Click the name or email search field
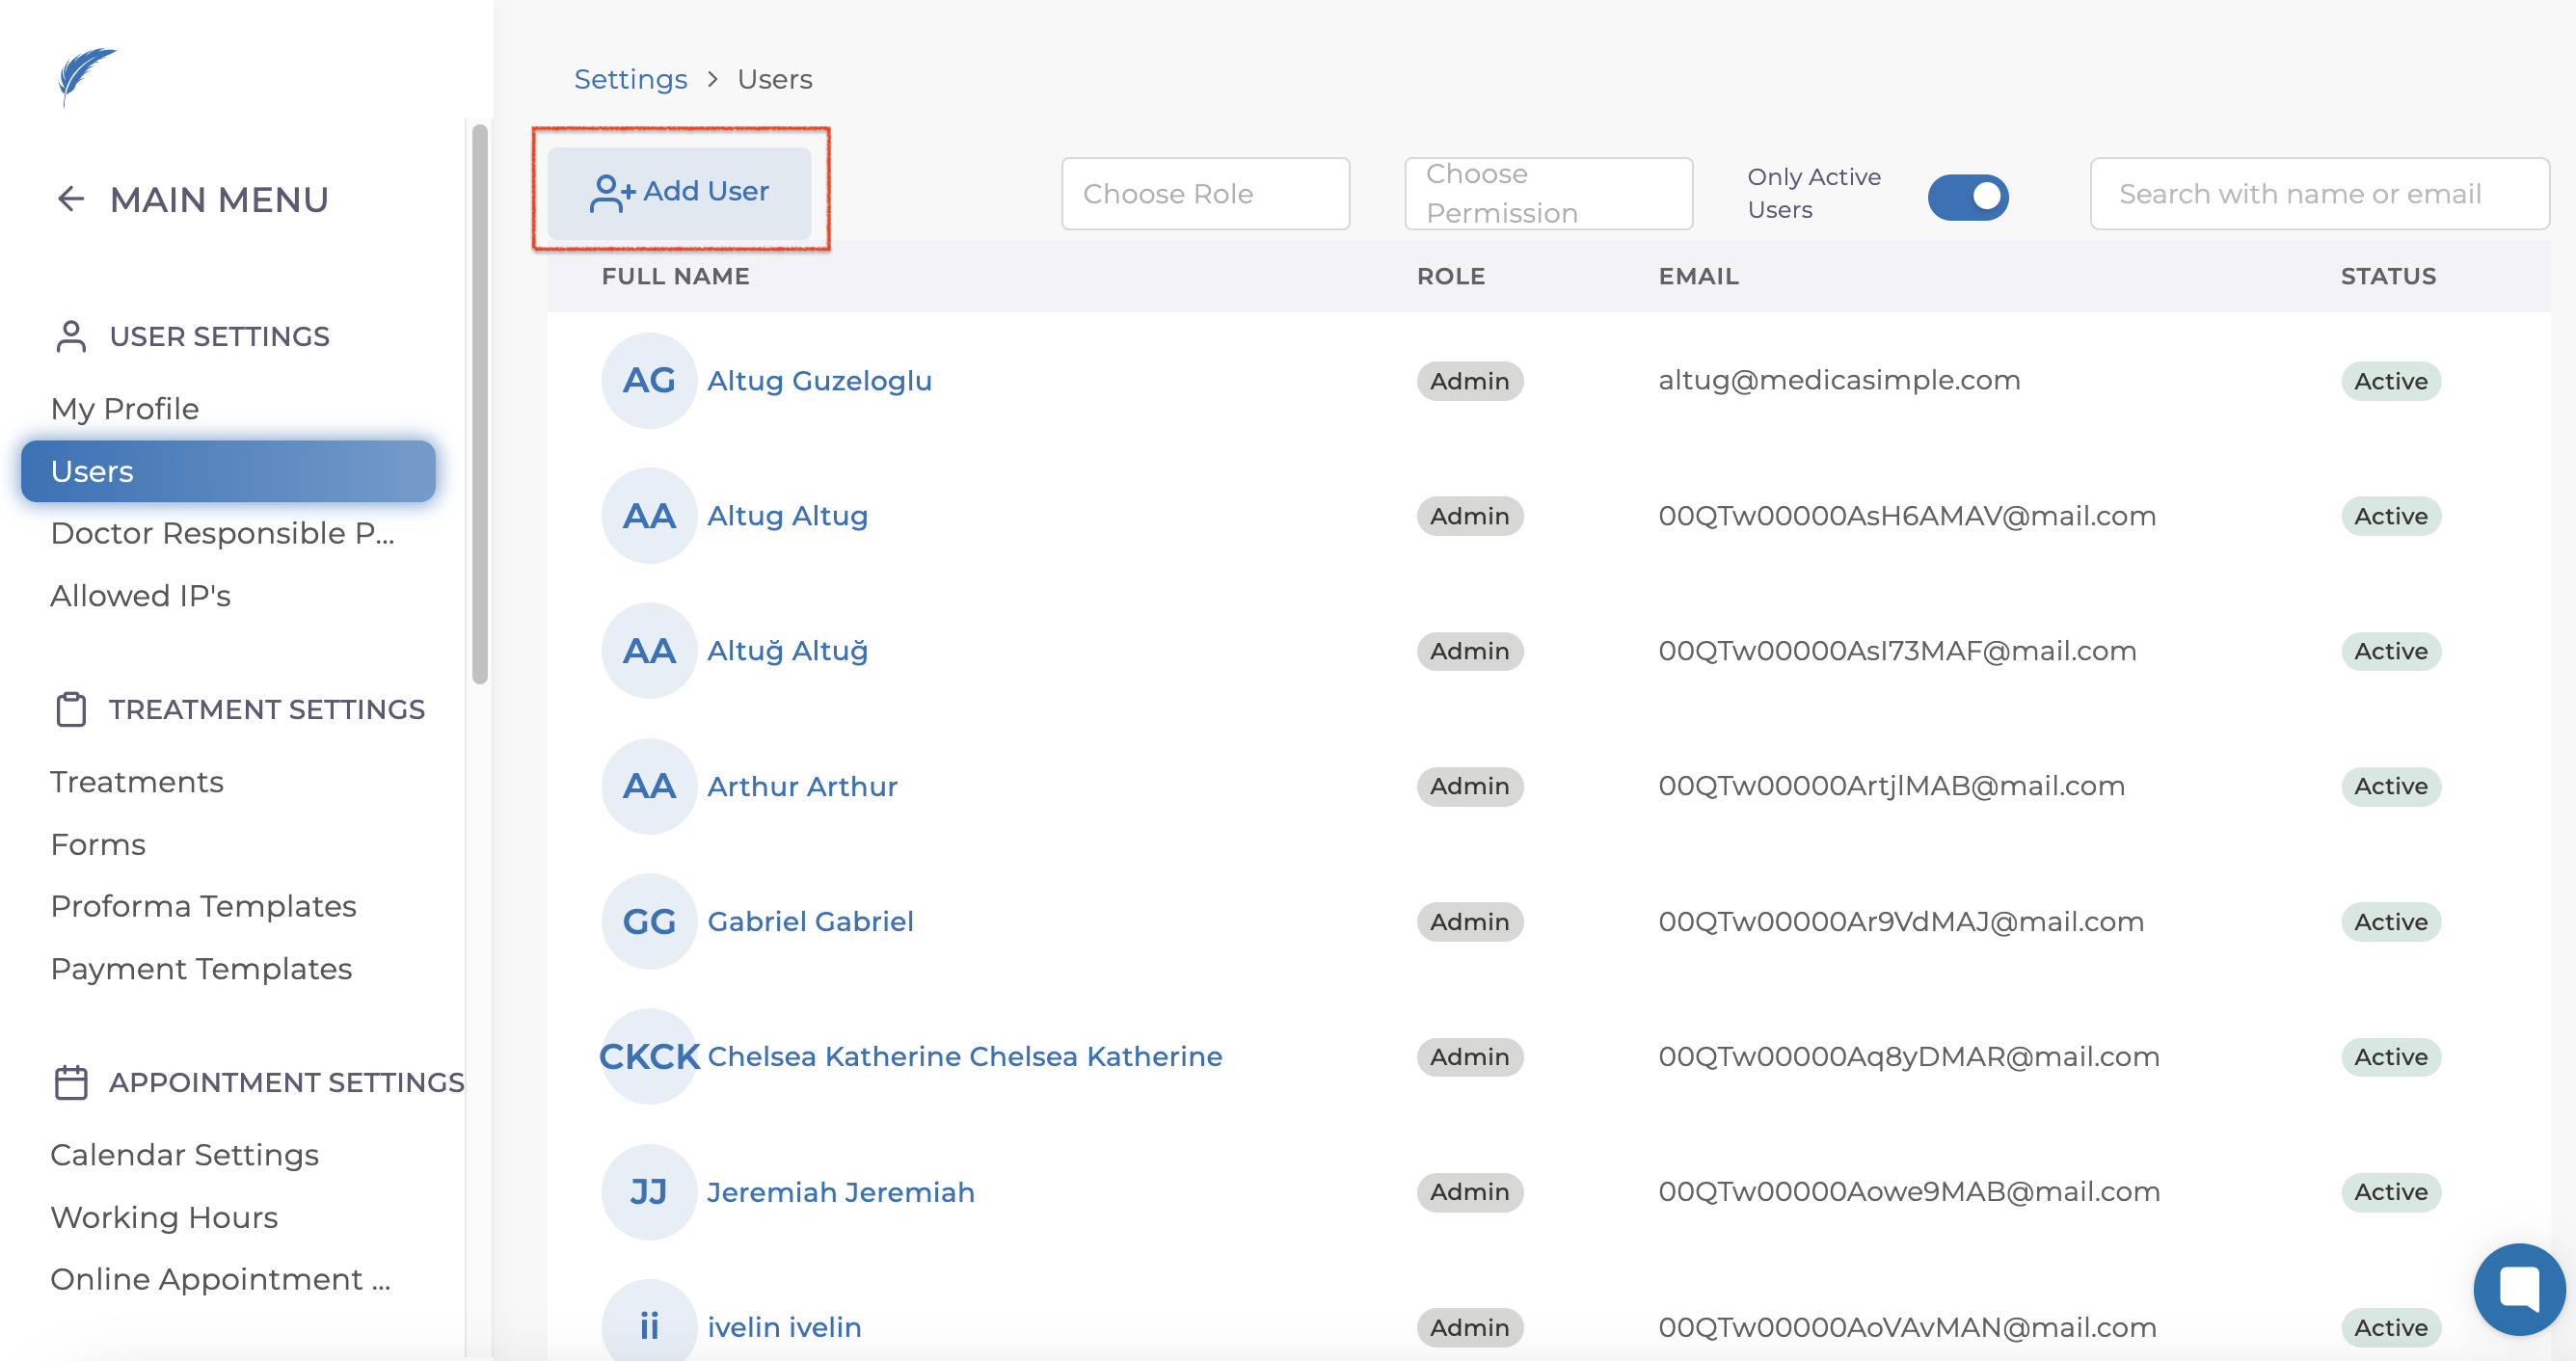 tap(2318, 194)
